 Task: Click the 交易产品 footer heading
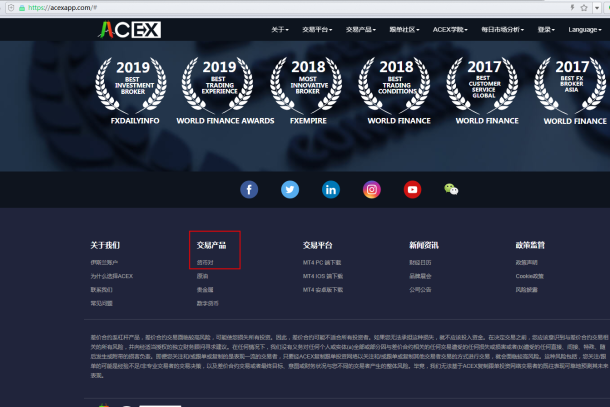pyautogui.click(x=211, y=245)
